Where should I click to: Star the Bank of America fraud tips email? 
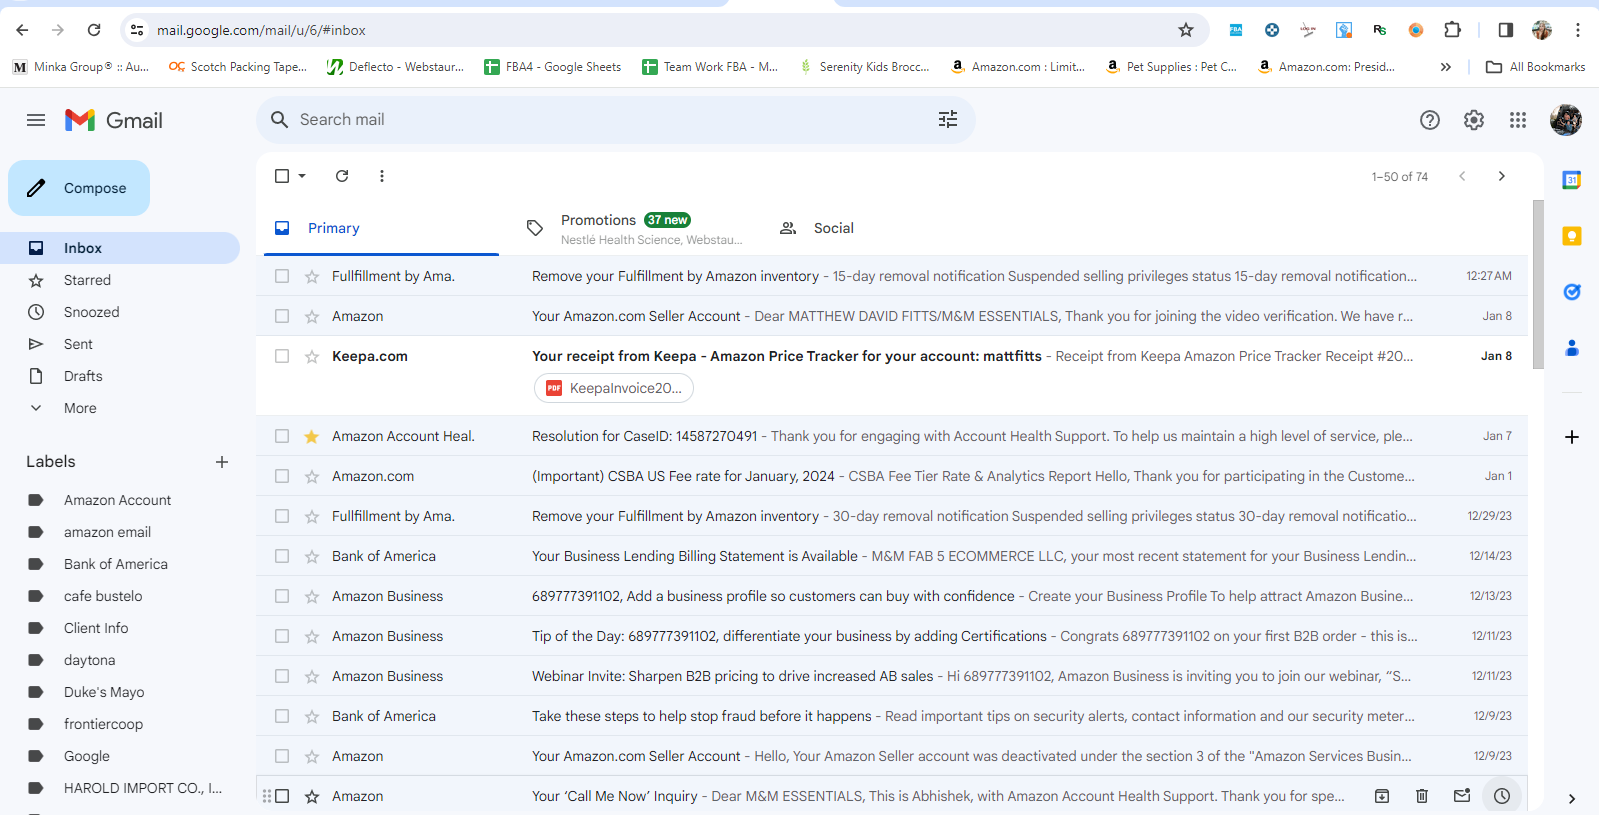(x=312, y=716)
